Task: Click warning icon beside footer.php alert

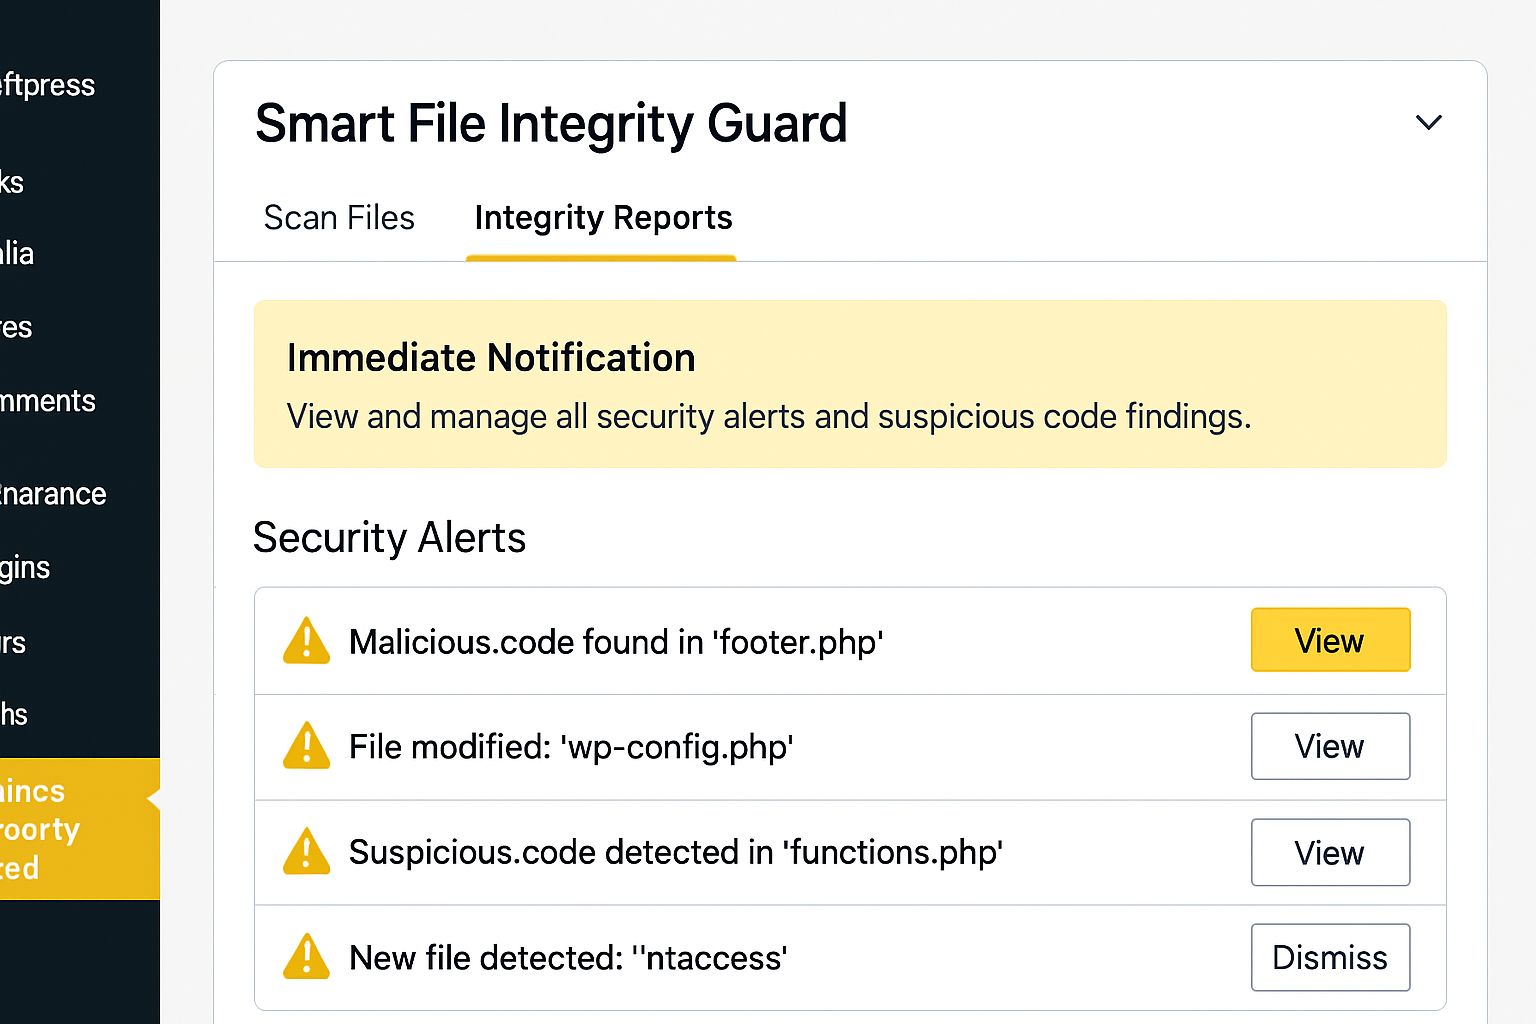Action: (306, 641)
